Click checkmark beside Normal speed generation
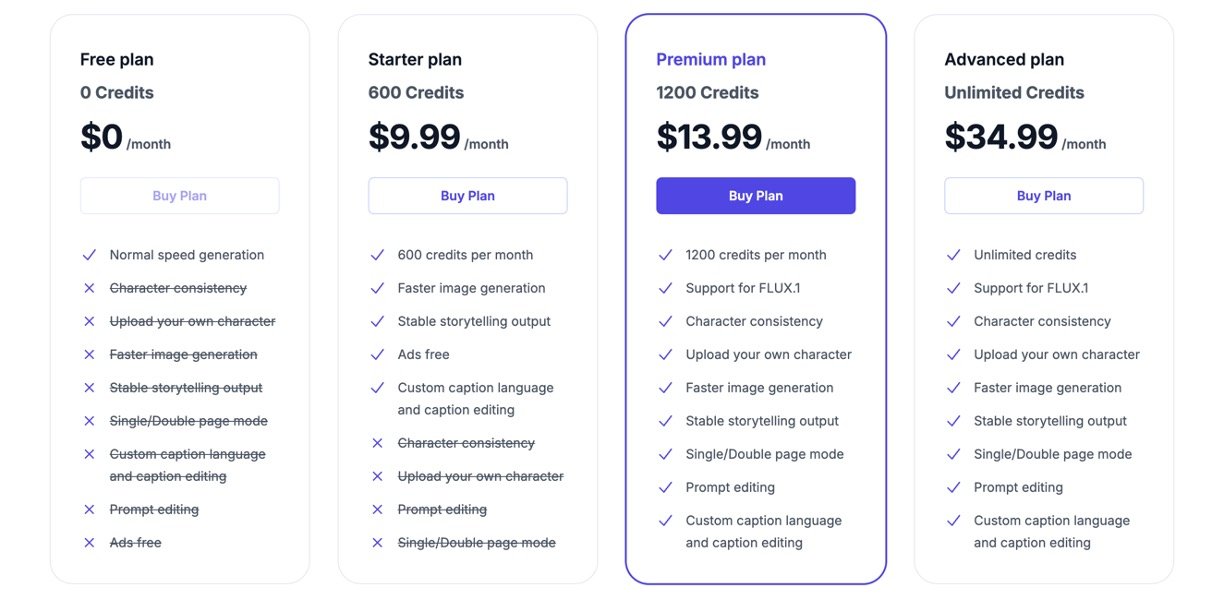This screenshot has width=1224, height=612. (x=89, y=255)
